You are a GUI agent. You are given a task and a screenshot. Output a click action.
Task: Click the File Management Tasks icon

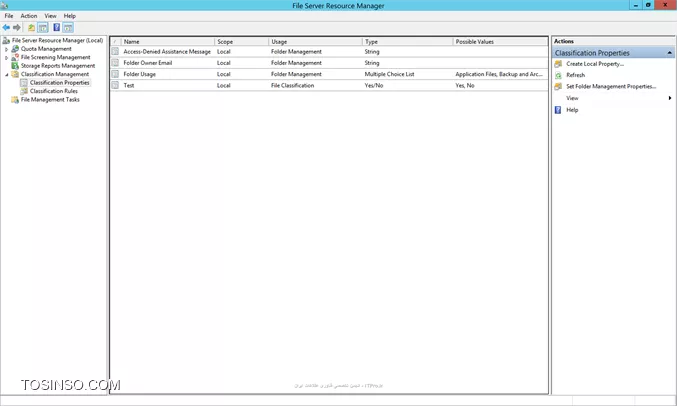pos(15,100)
